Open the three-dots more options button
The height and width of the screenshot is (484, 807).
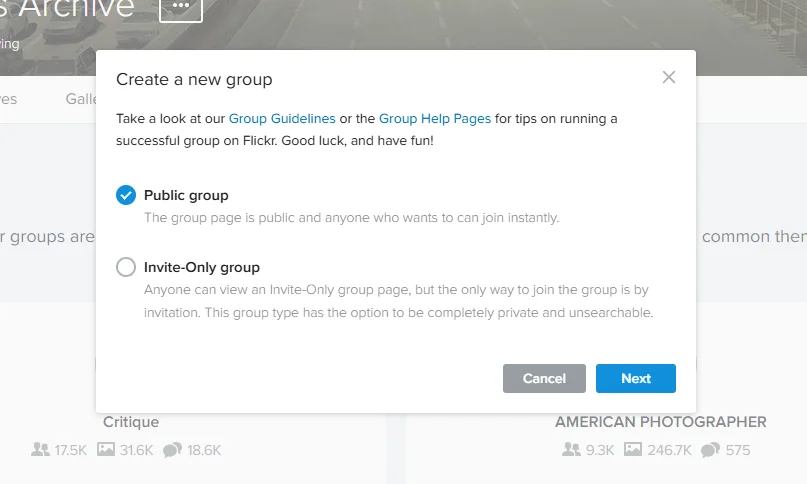click(x=180, y=7)
